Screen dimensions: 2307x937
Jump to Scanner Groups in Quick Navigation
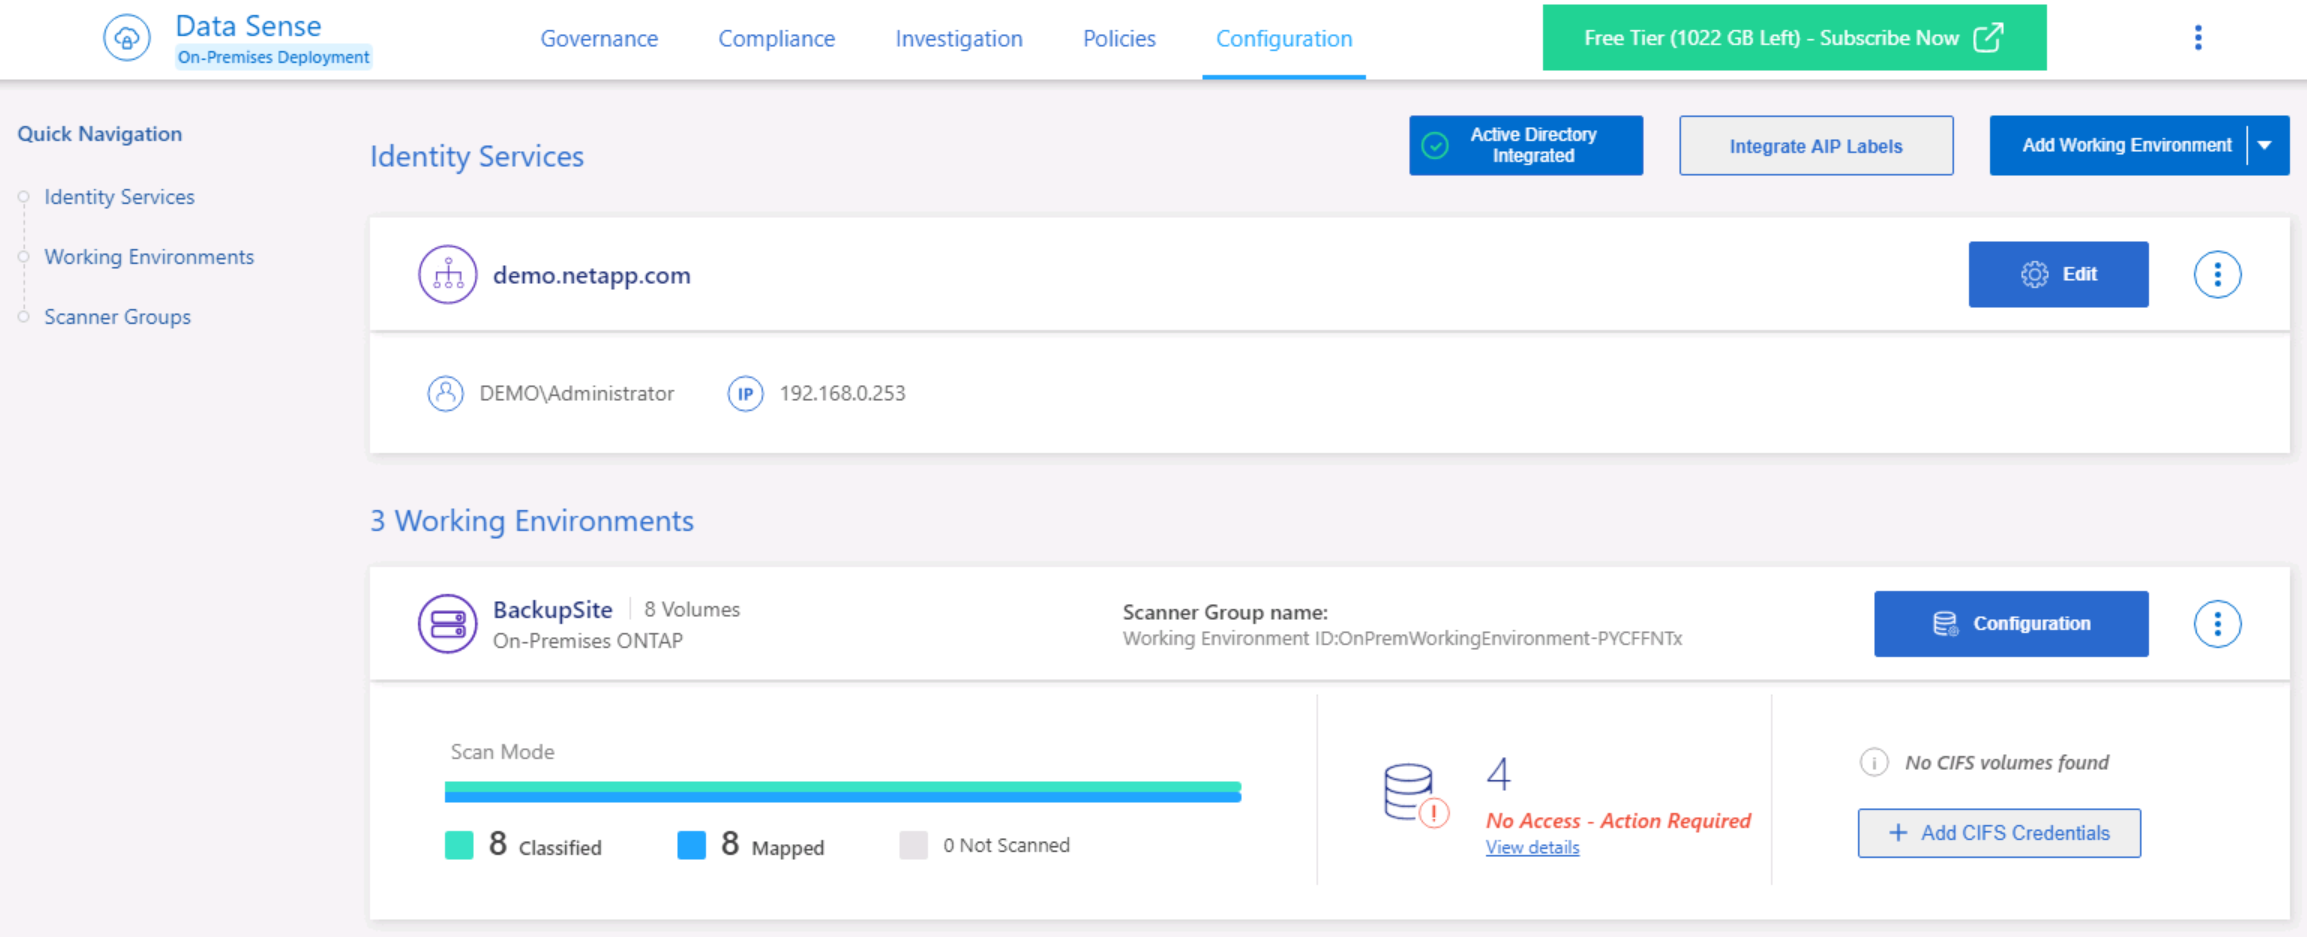117,317
